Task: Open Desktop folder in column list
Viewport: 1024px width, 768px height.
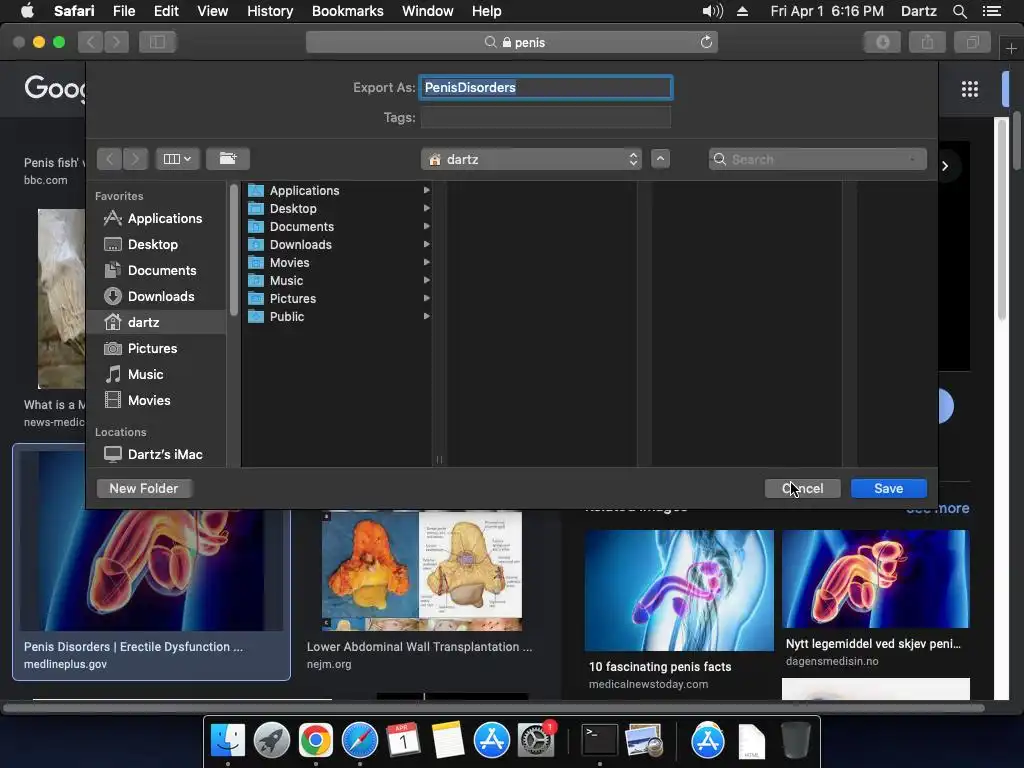Action: pyautogui.click(x=338, y=208)
